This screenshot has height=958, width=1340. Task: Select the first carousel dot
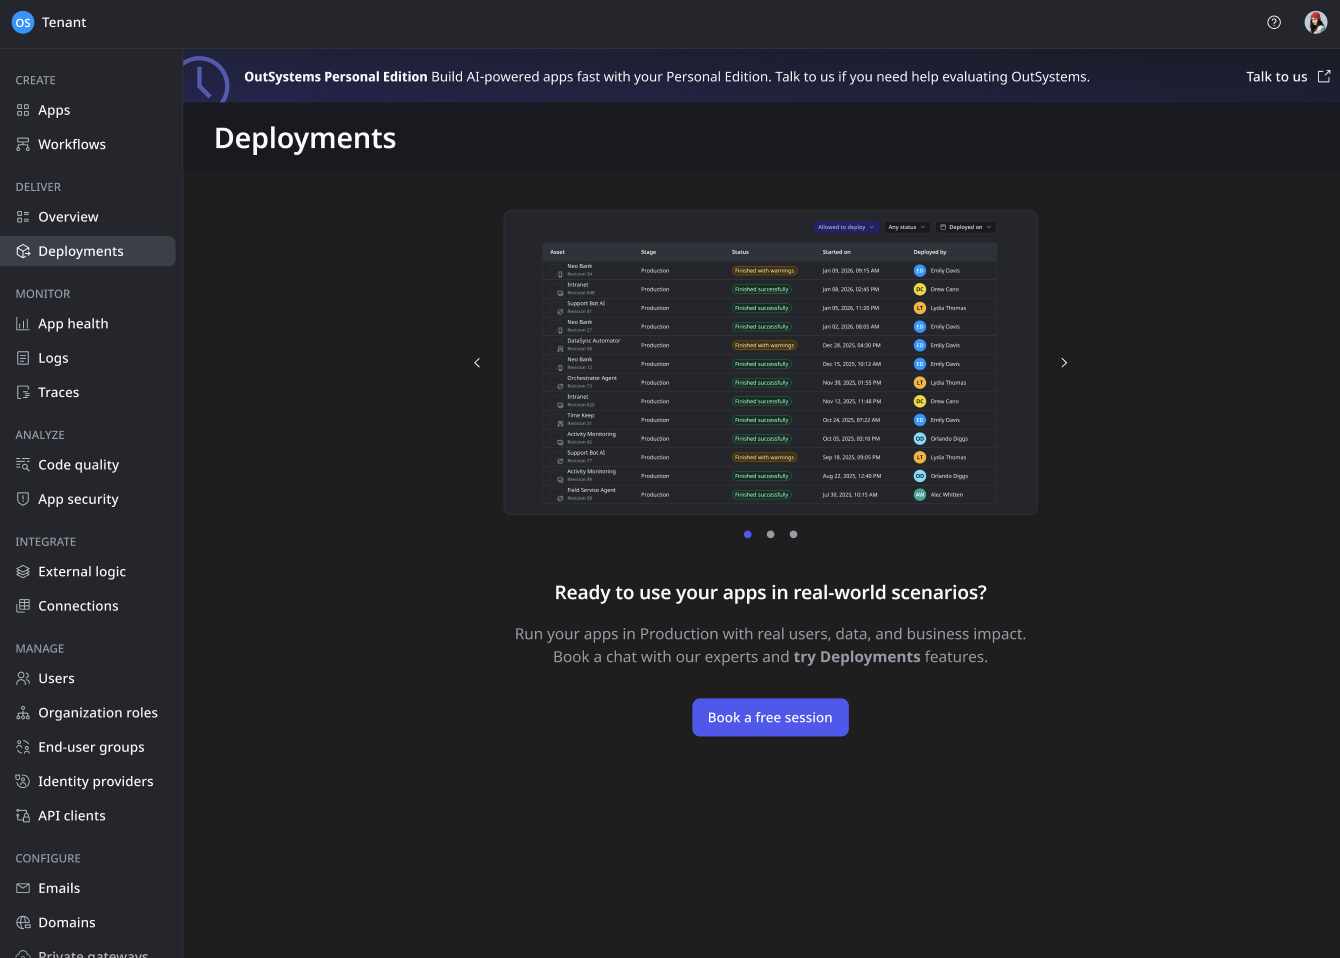748,534
